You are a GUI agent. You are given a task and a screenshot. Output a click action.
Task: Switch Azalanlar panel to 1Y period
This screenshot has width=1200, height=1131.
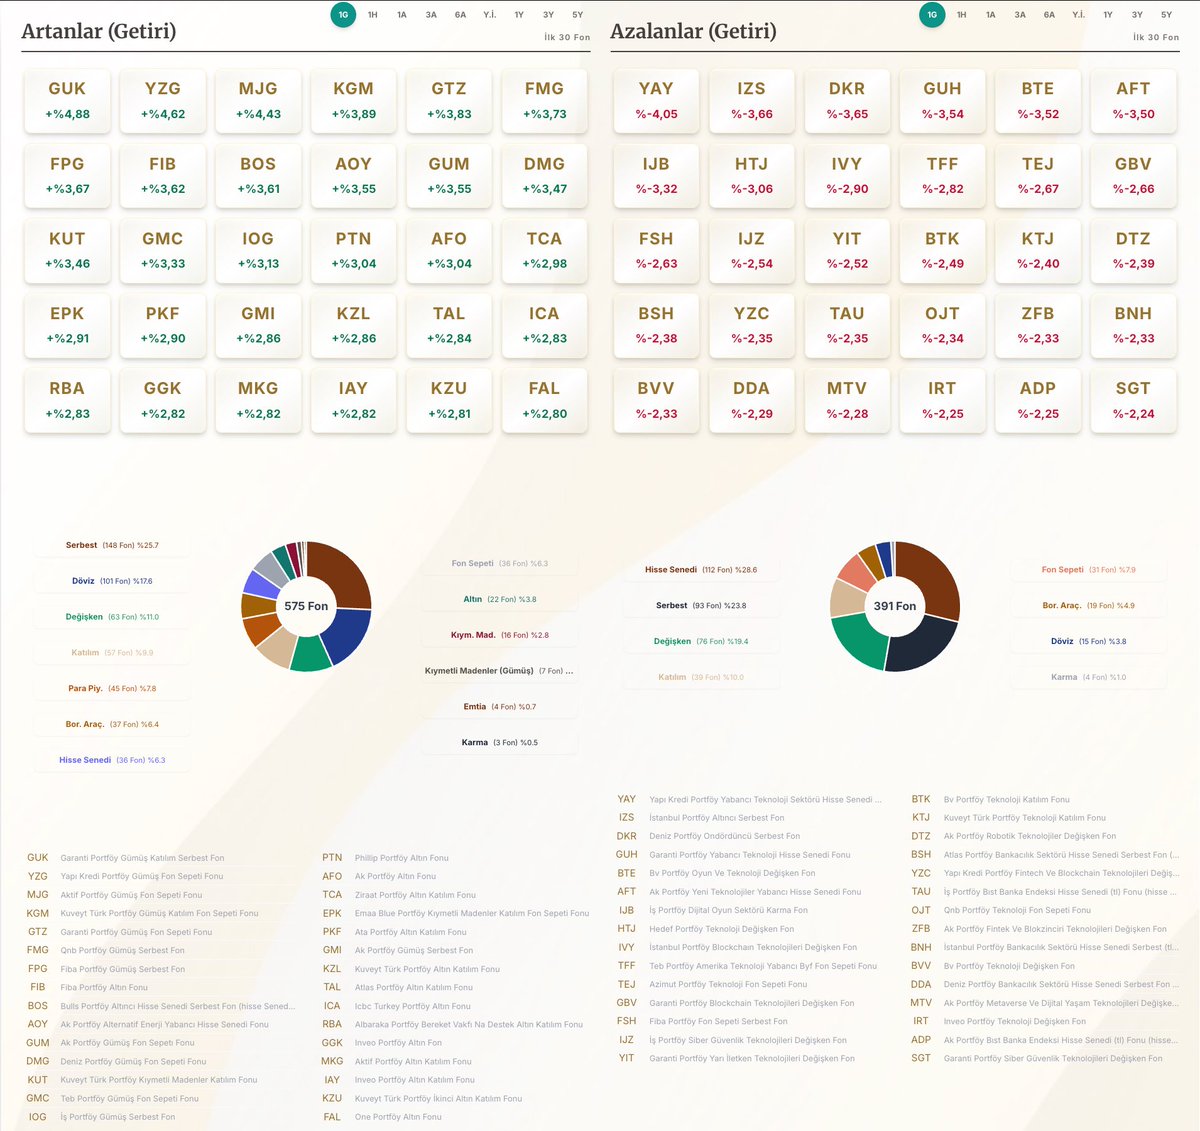[x=1108, y=15]
